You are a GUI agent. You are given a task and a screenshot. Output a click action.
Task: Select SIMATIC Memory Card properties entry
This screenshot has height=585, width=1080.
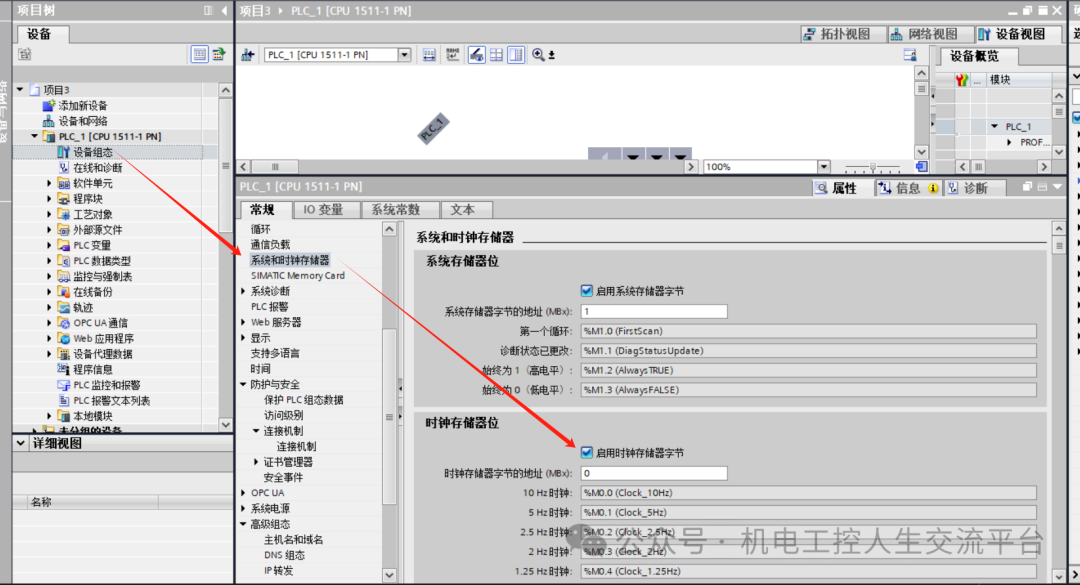(x=298, y=276)
